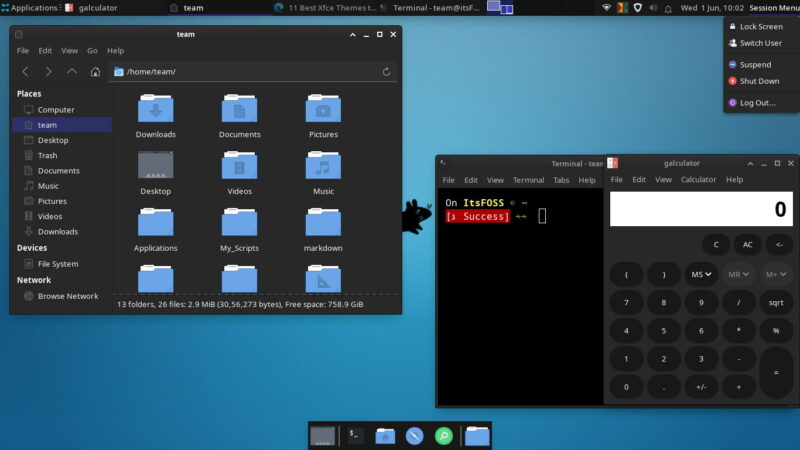Choose Shut Down in session menu
Image resolution: width=800 pixels, height=450 pixels.
761,81
